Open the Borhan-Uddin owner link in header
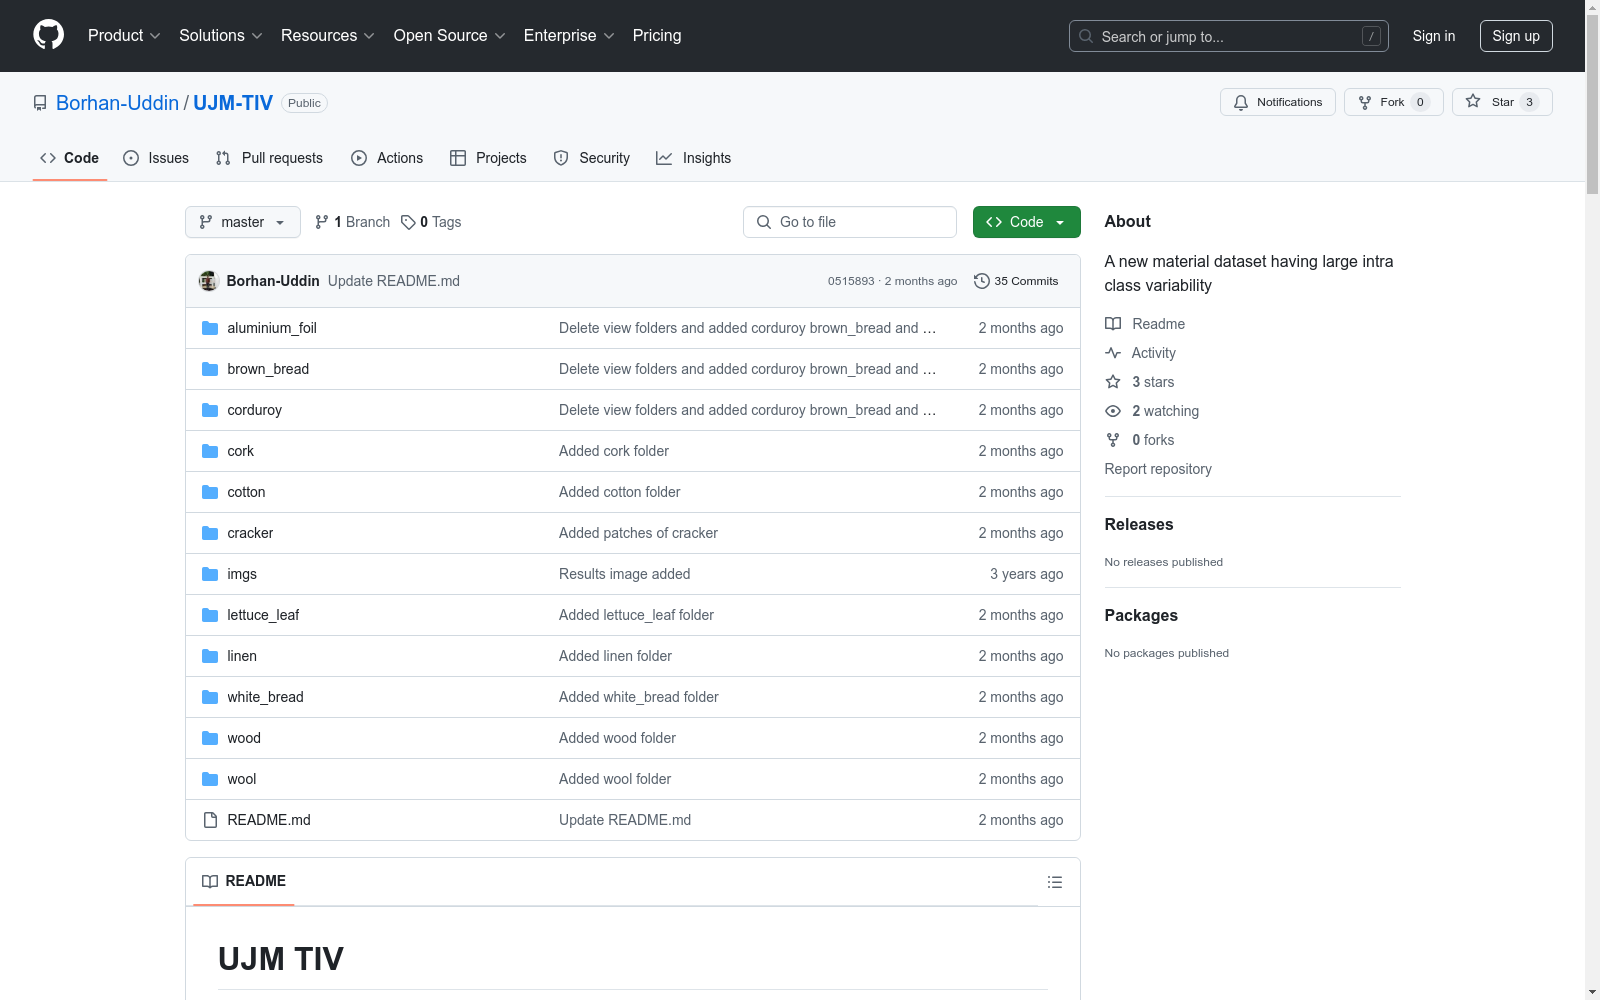1600x1000 pixels. tap(117, 103)
